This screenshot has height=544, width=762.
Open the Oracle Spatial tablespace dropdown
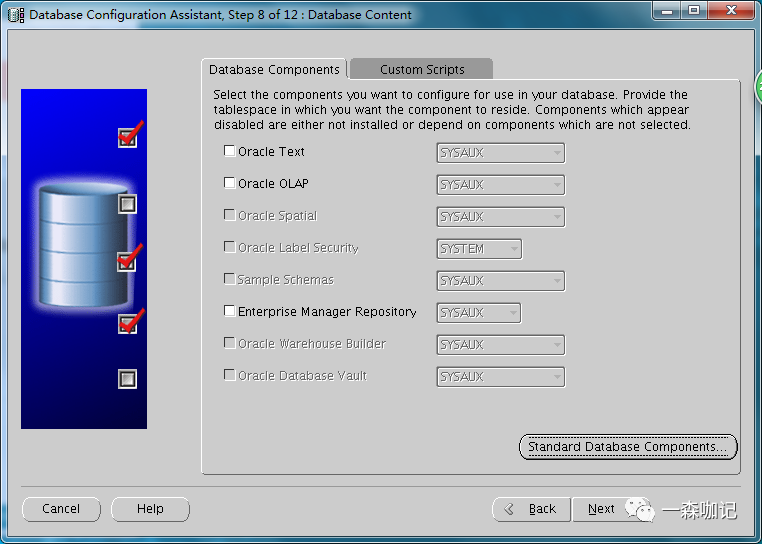point(501,217)
